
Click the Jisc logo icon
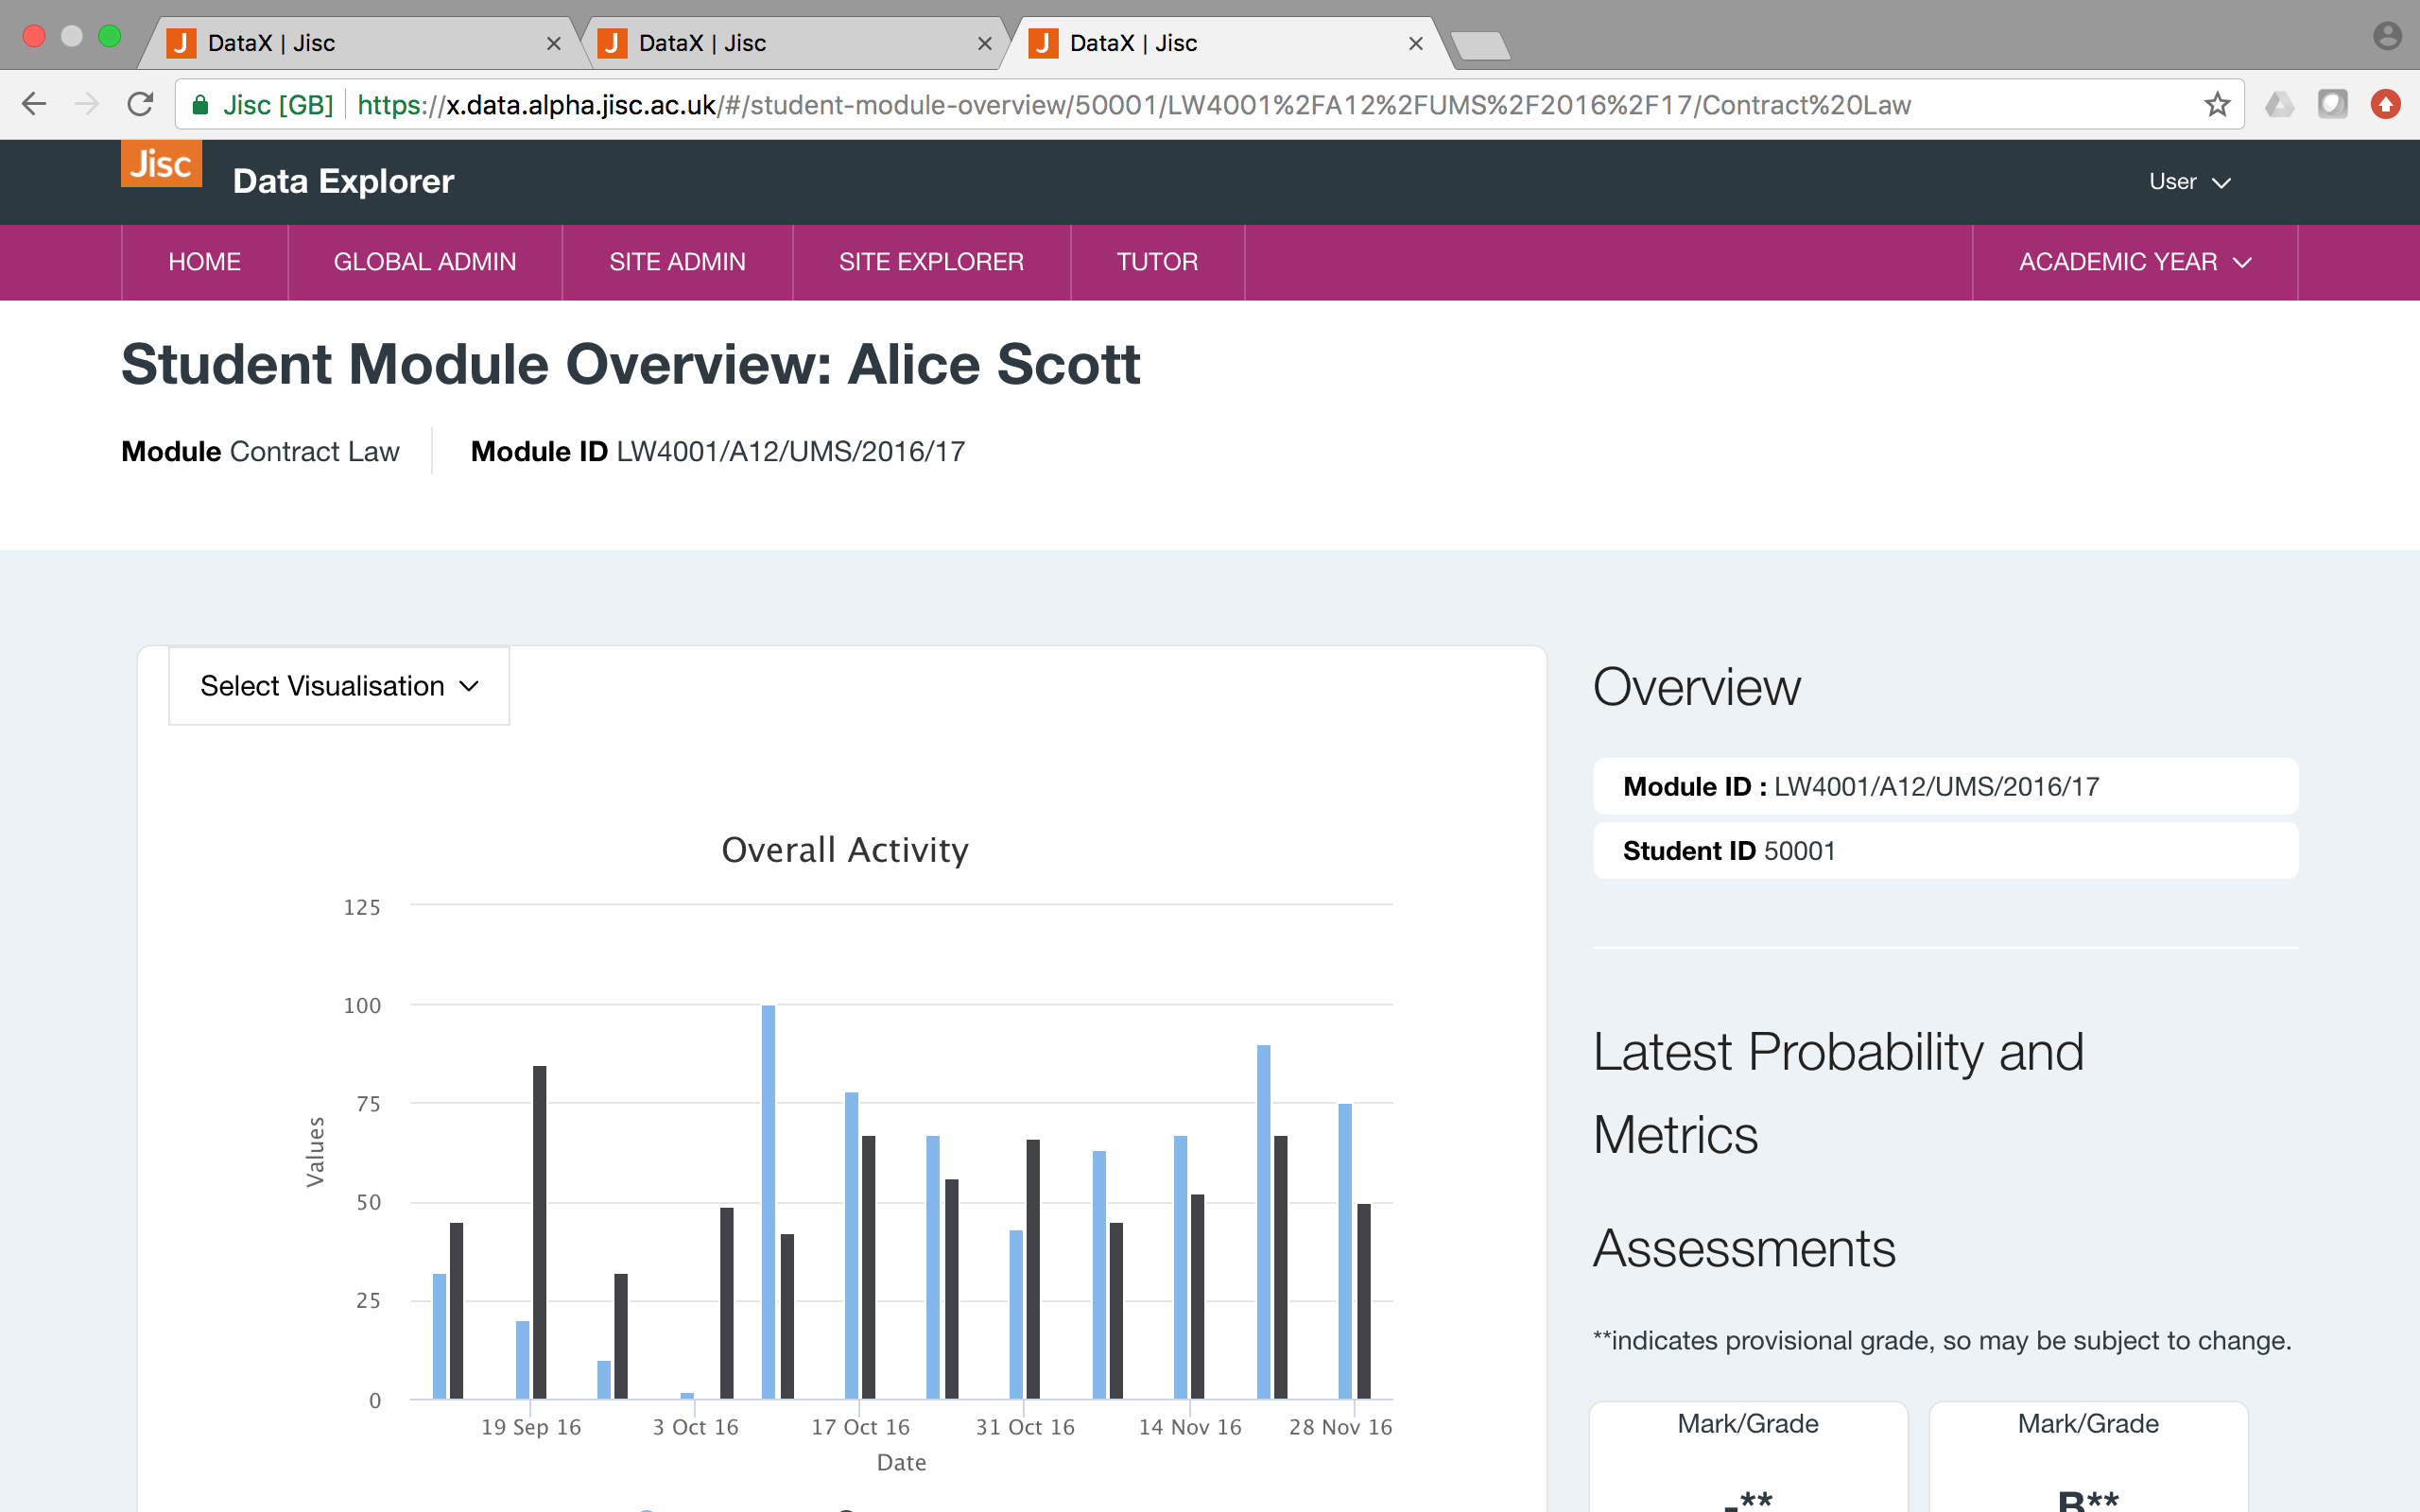click(161, 164)
